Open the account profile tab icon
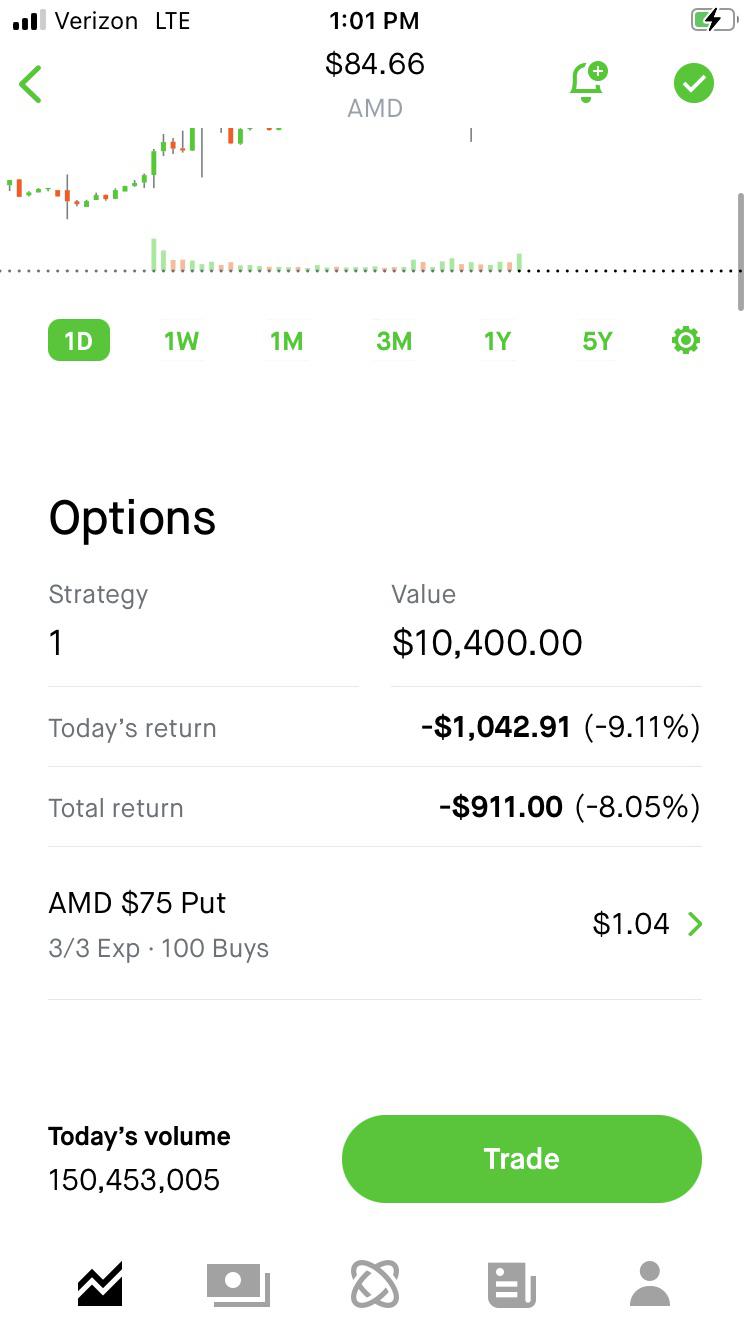 [x=650, y=1284]
